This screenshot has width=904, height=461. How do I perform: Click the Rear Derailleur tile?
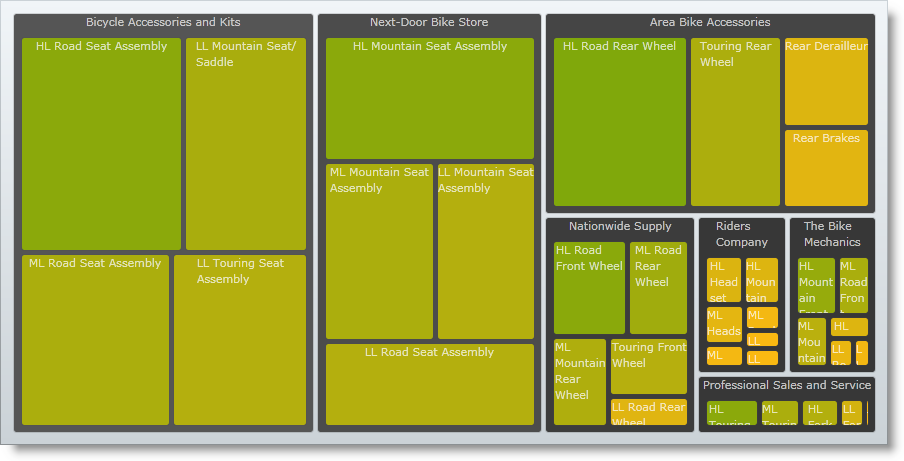pyautogui.click(x=826, y=81)
